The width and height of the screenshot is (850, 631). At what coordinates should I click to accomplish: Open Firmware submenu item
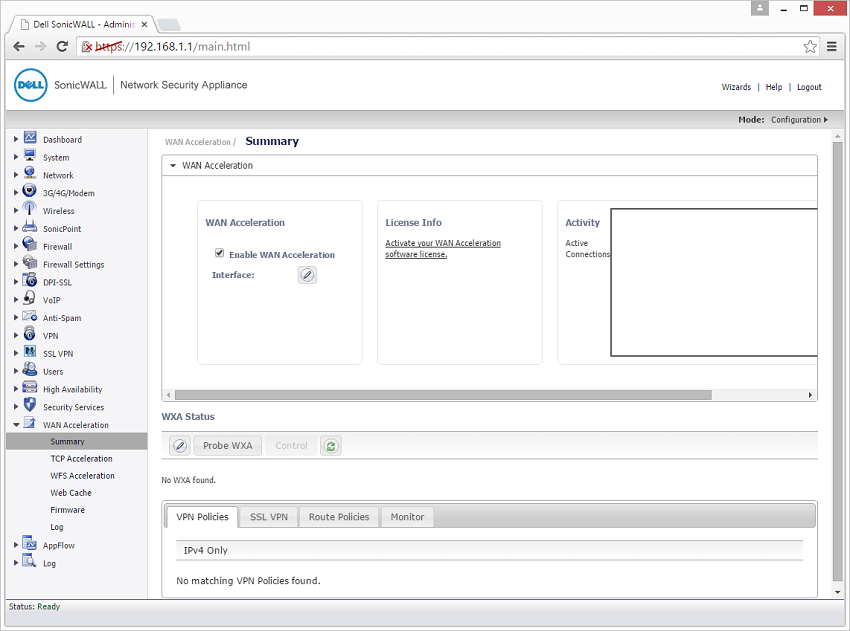pos(67,510)
